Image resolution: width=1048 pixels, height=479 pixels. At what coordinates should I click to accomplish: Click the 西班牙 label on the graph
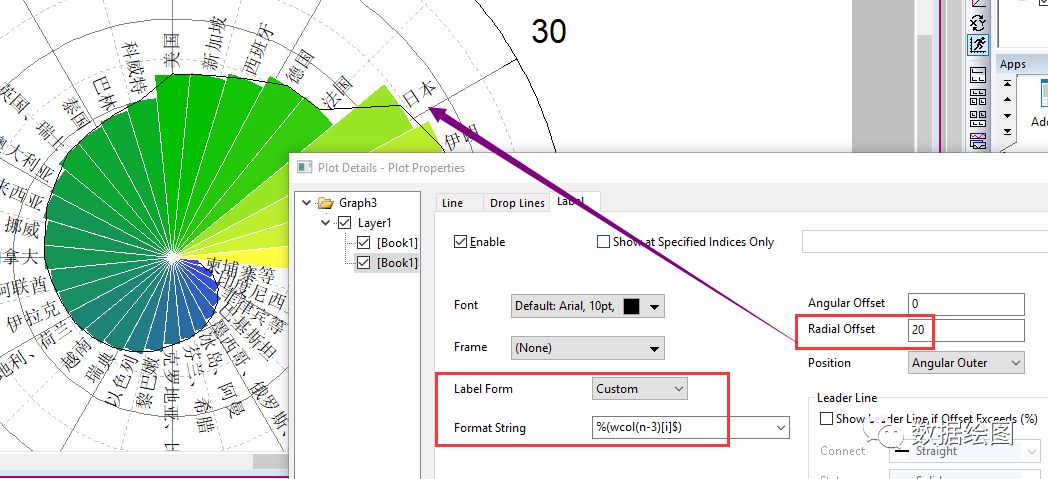click(259, 49)
